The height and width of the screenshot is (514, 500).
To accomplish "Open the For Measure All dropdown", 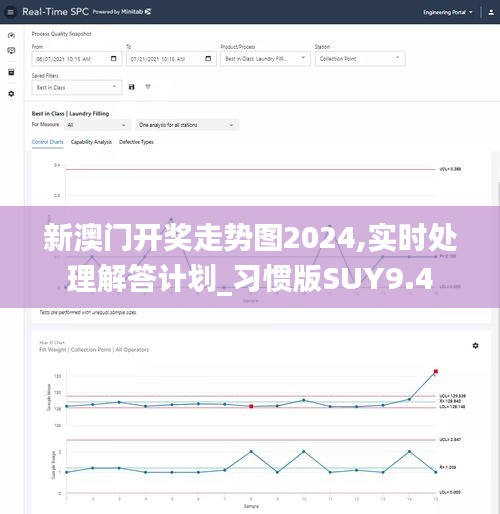I will (x=97, y=125).
